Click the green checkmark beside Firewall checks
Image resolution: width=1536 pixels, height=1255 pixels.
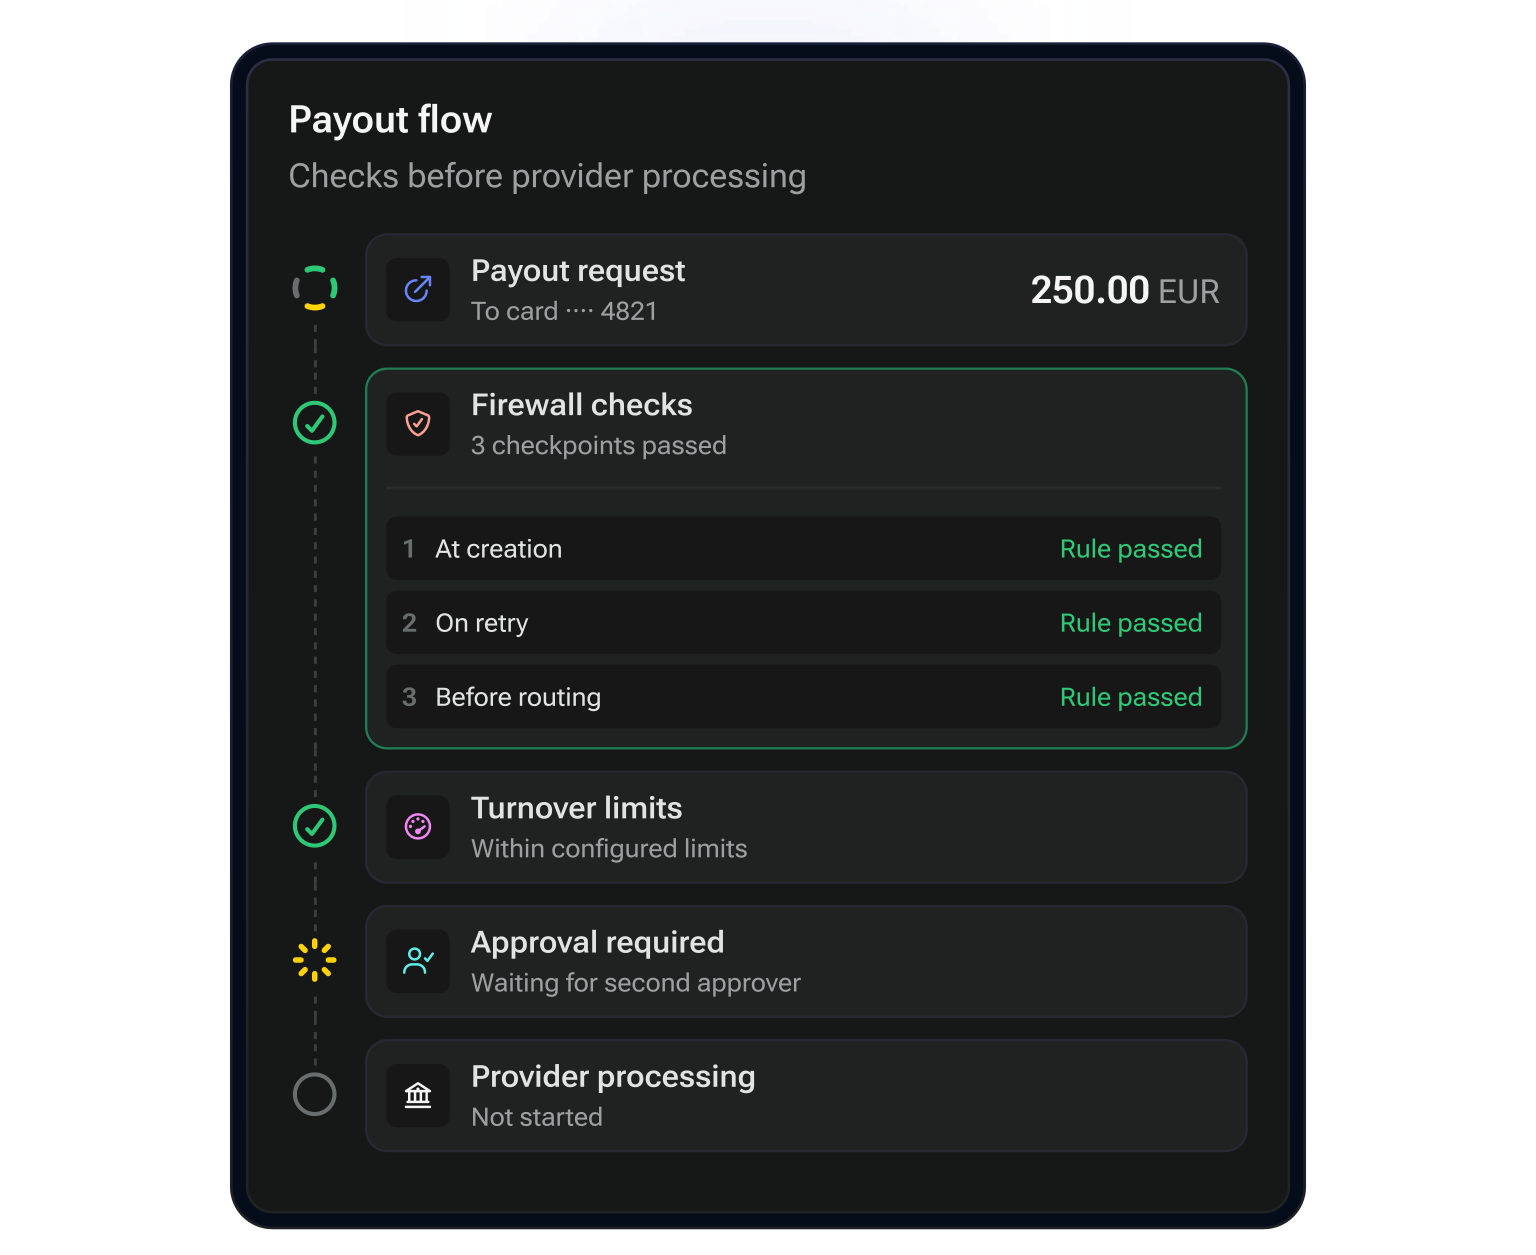[315, 423]
